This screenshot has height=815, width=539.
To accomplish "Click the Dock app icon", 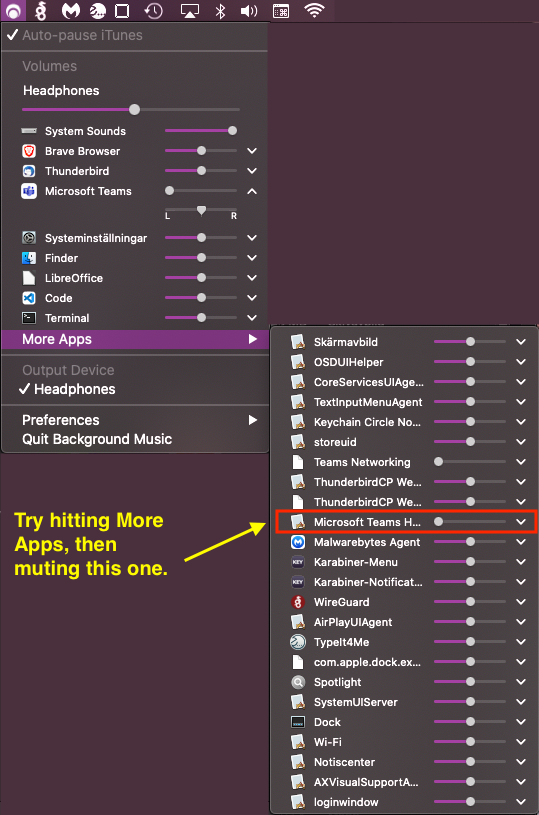I will pyautogui.click(x=298, y=722).
